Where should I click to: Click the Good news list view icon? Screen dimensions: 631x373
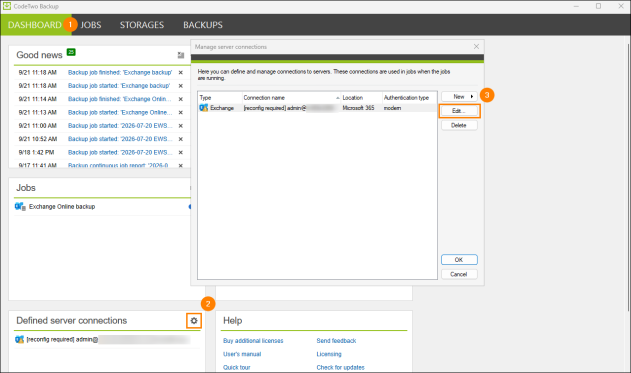click(x=181, y=55)
